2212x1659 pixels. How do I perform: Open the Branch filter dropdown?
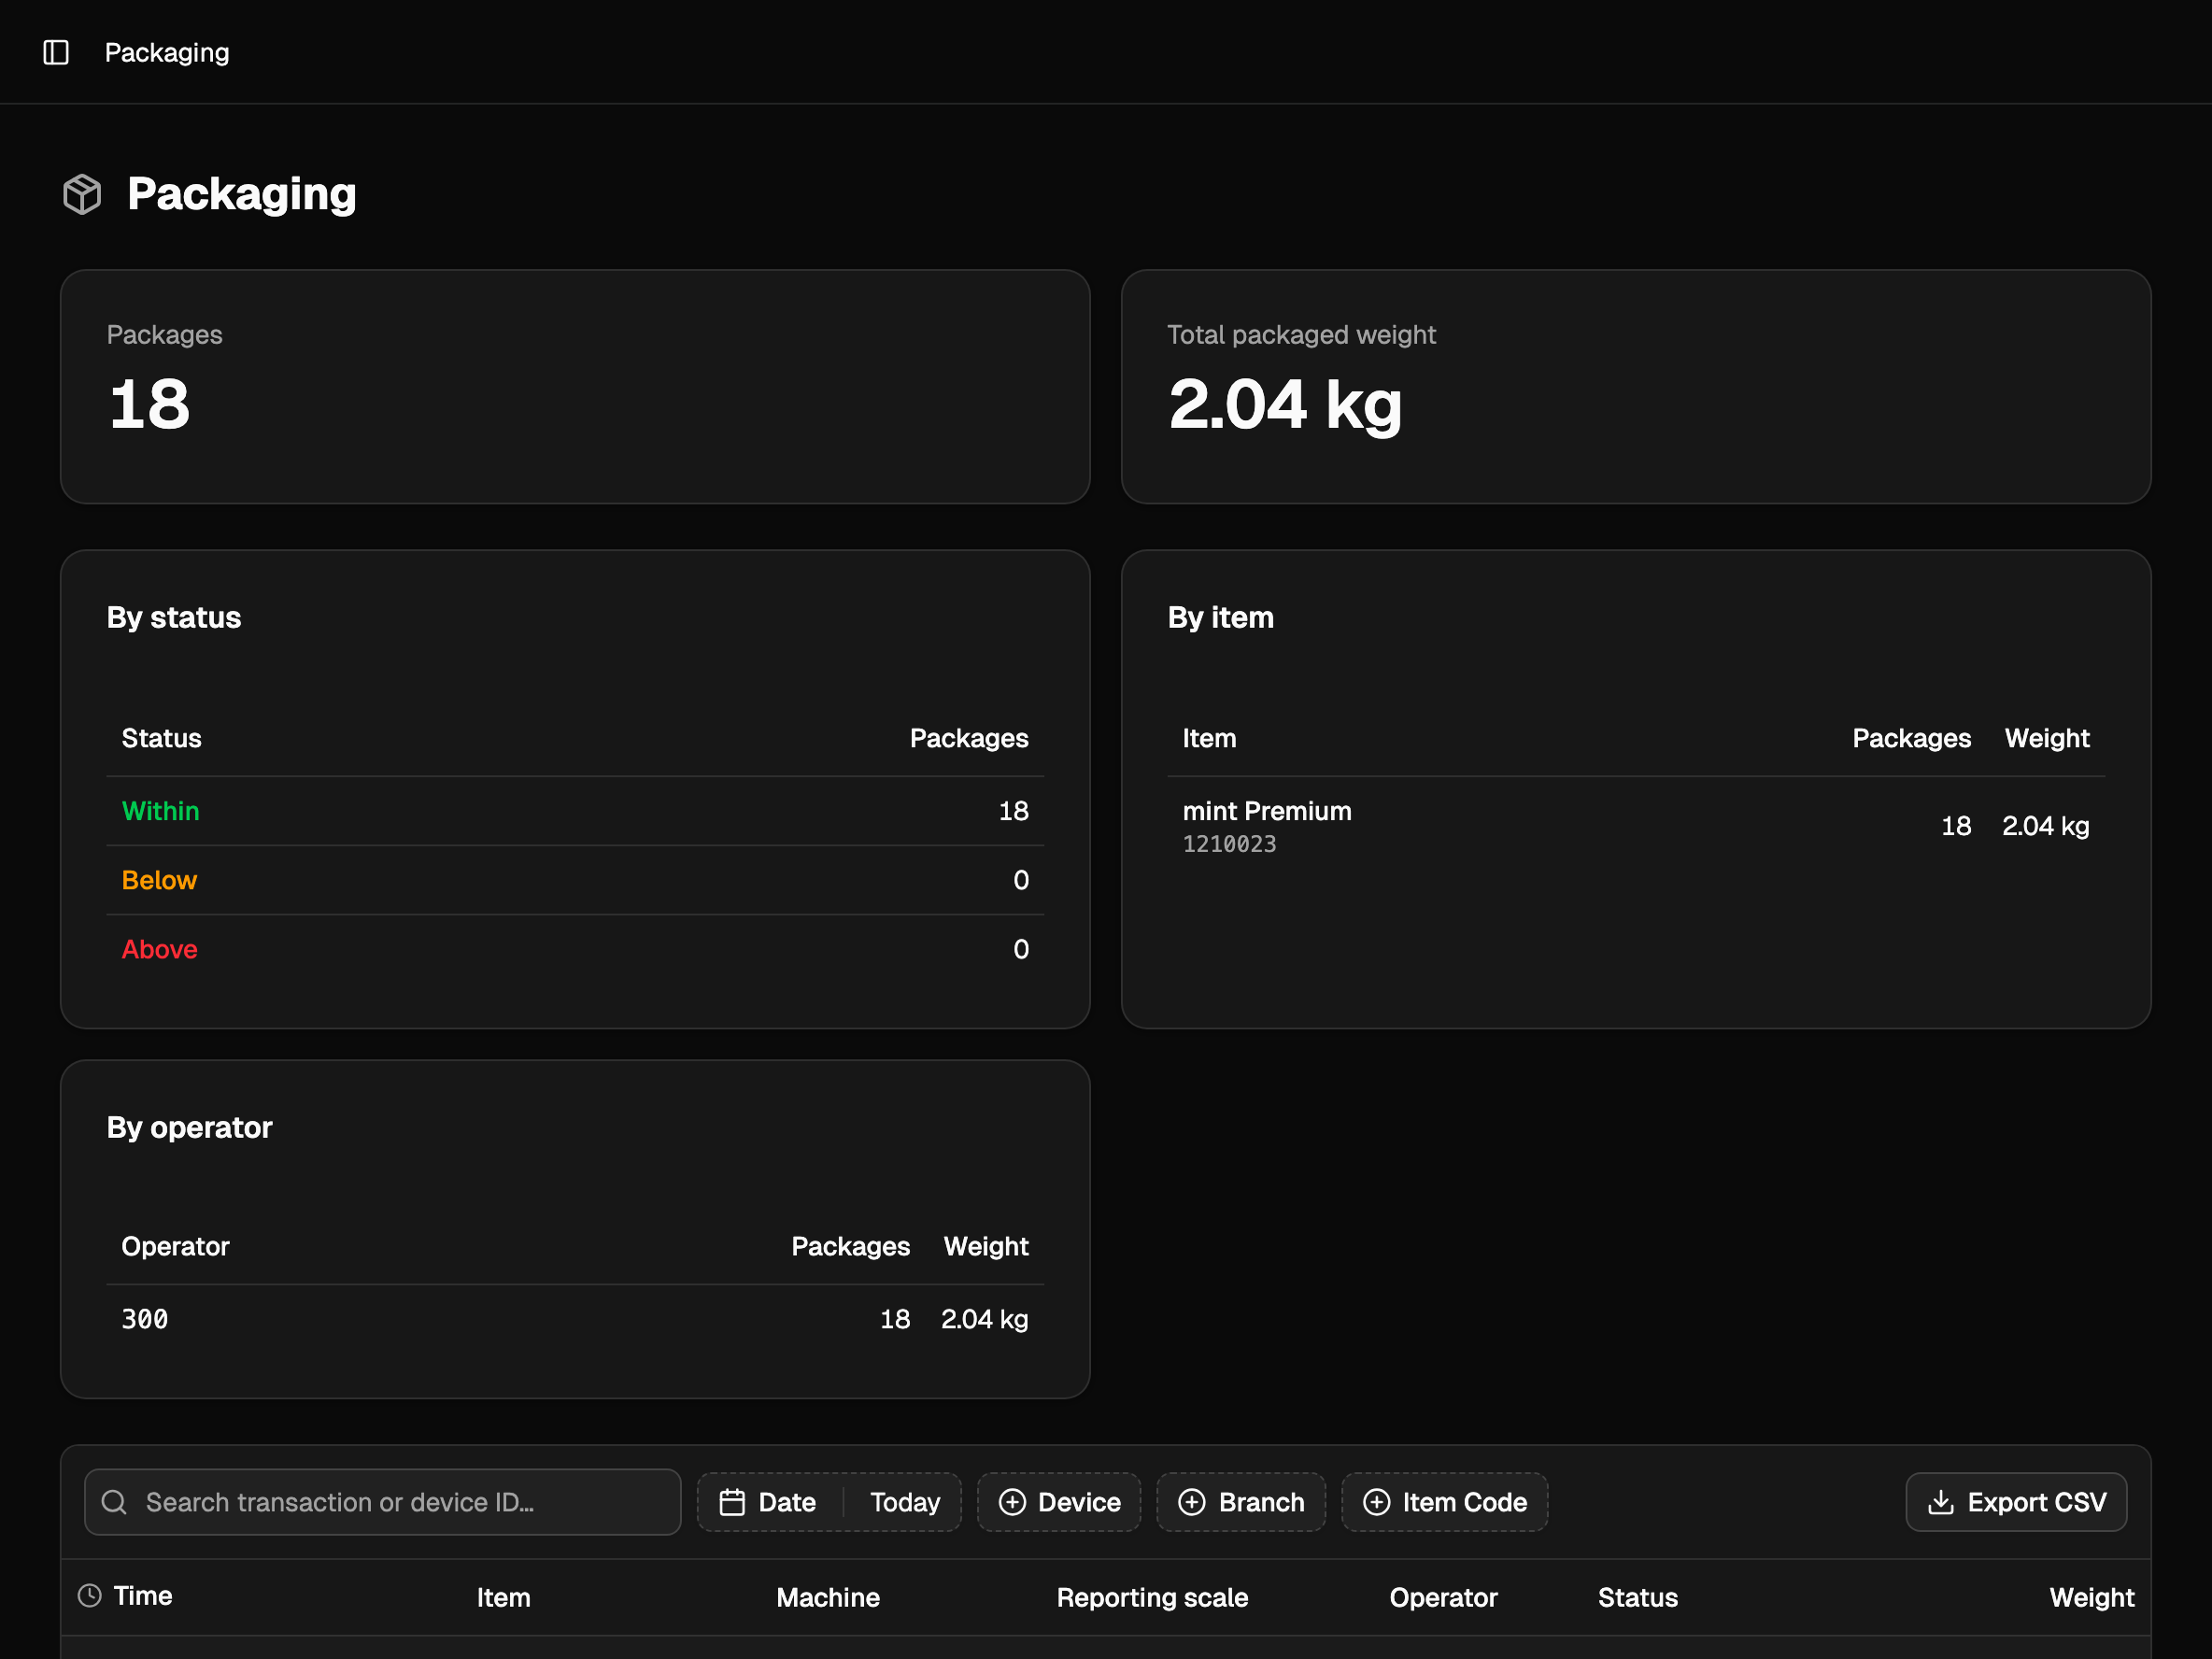point(1241,1502)
